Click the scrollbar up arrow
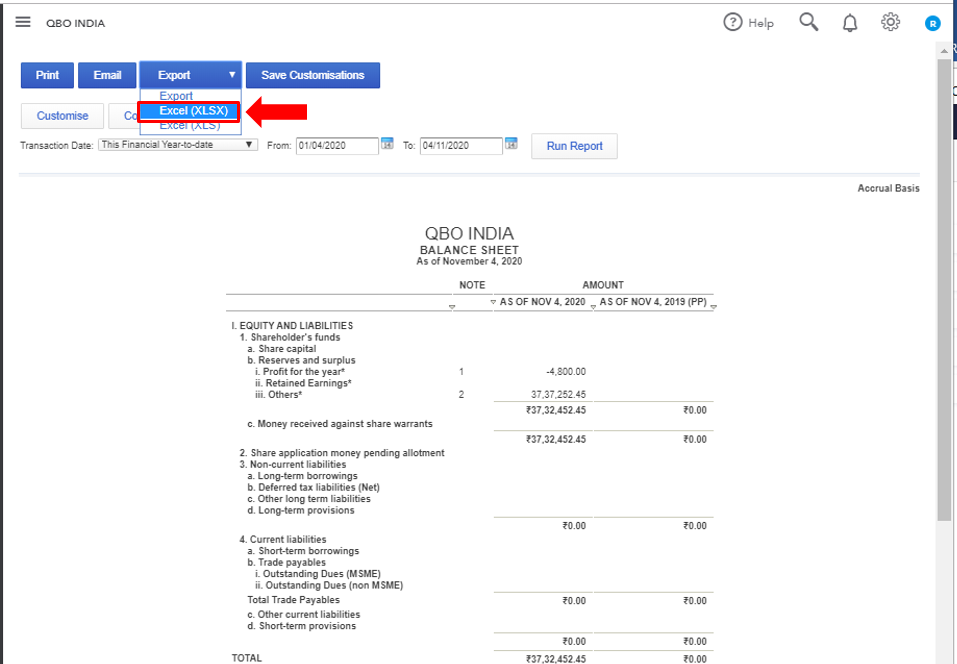Screen dimensions: 957x664 (944, 51)
